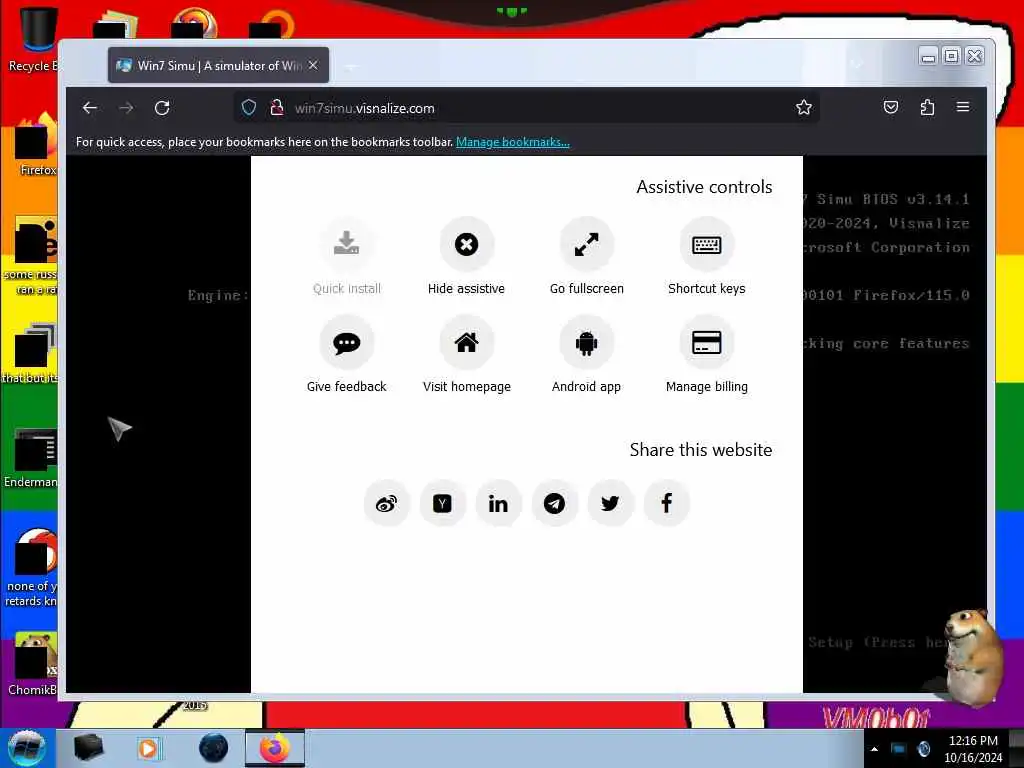Share this website on LinkedIn

point(498,503)
